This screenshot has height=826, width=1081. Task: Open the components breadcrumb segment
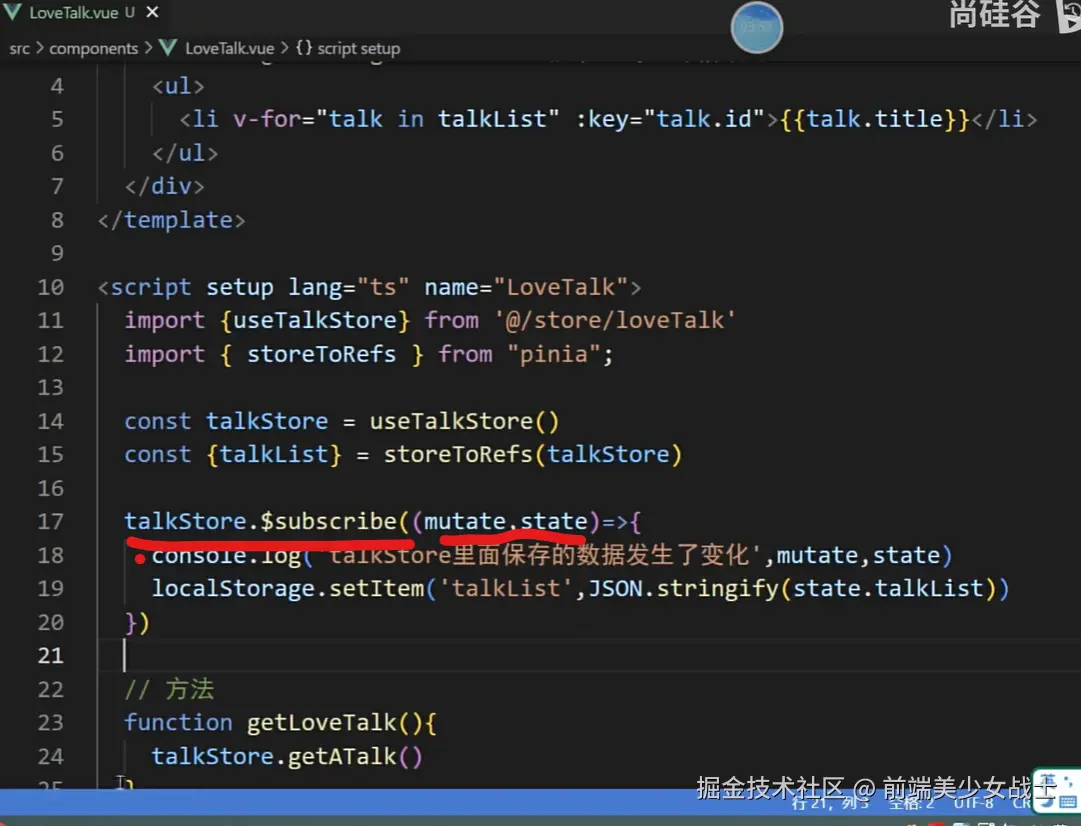click(94, 48)
